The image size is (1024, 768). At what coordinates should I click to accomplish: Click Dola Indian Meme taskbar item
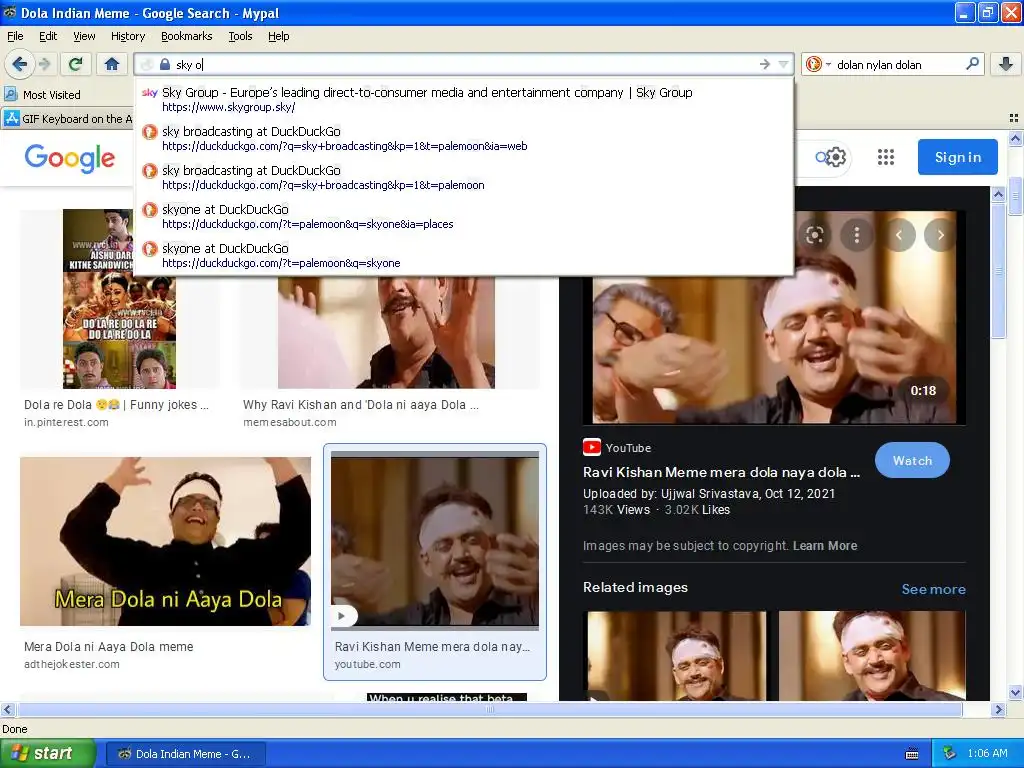(x=185, y=754)
